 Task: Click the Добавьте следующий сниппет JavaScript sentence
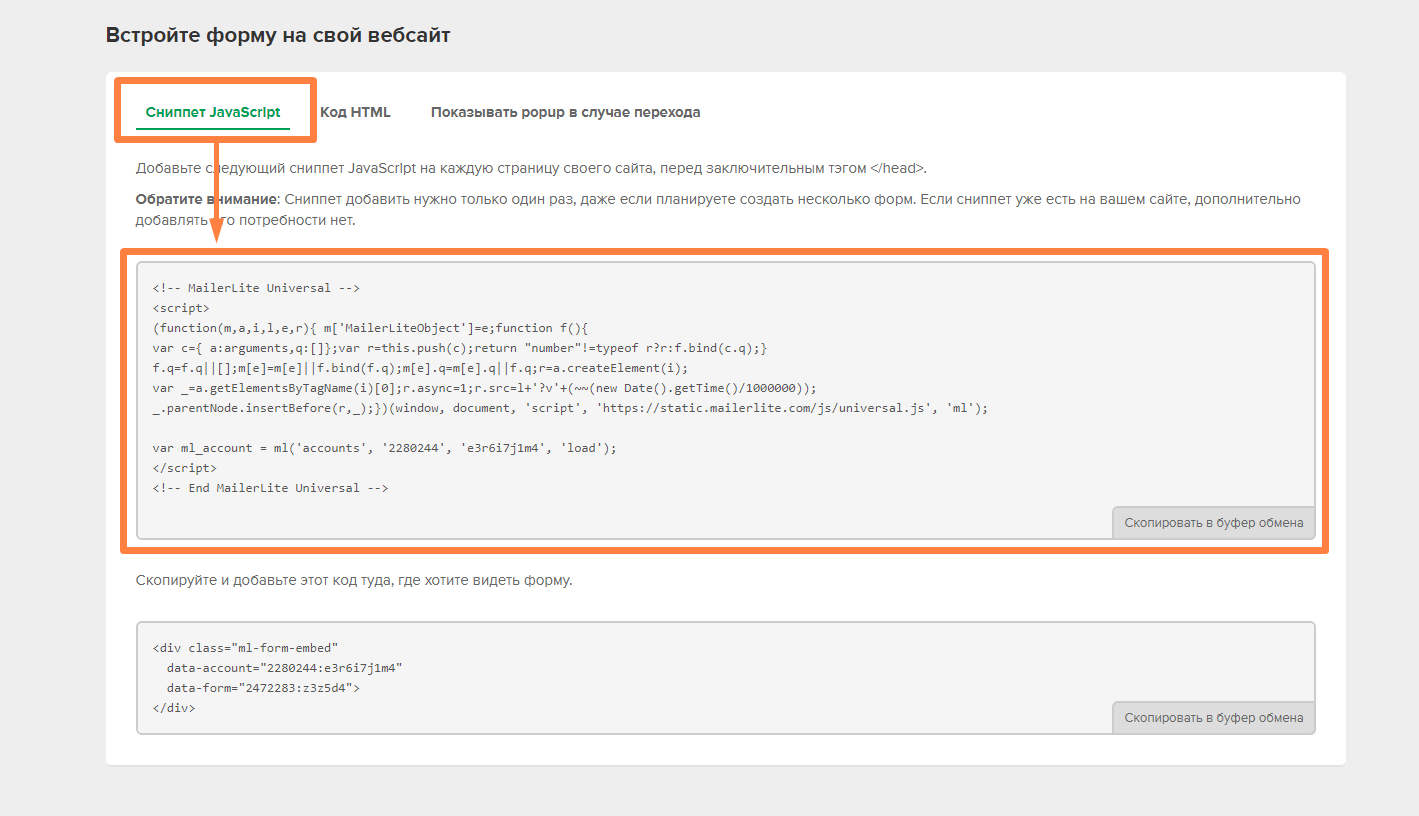pyautogui.click(x=531, y=168)
